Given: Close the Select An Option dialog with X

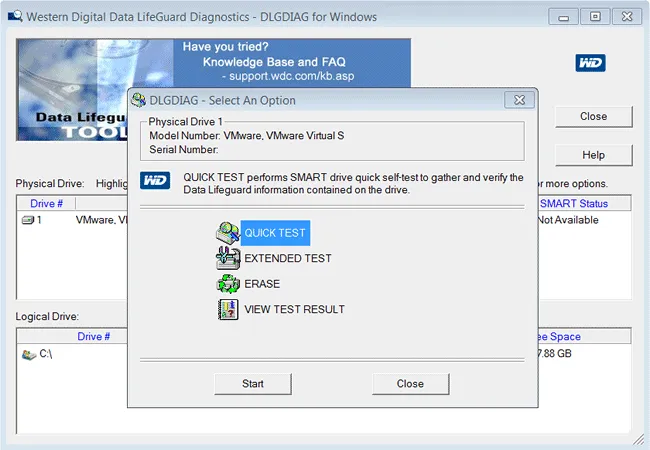Looking at the screenshot, I should pyautogui.click(x=519, y=100).
